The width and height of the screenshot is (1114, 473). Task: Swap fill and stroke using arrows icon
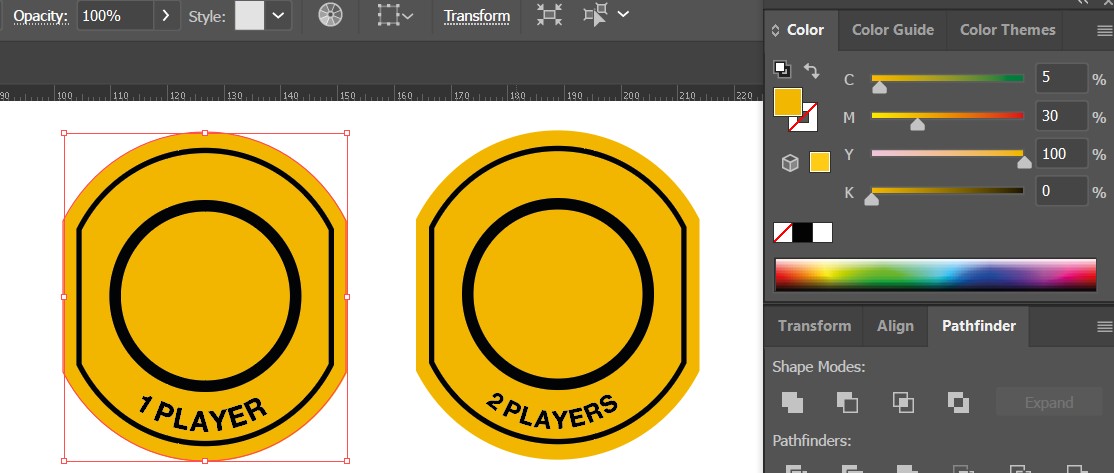(x=811, y=70)
